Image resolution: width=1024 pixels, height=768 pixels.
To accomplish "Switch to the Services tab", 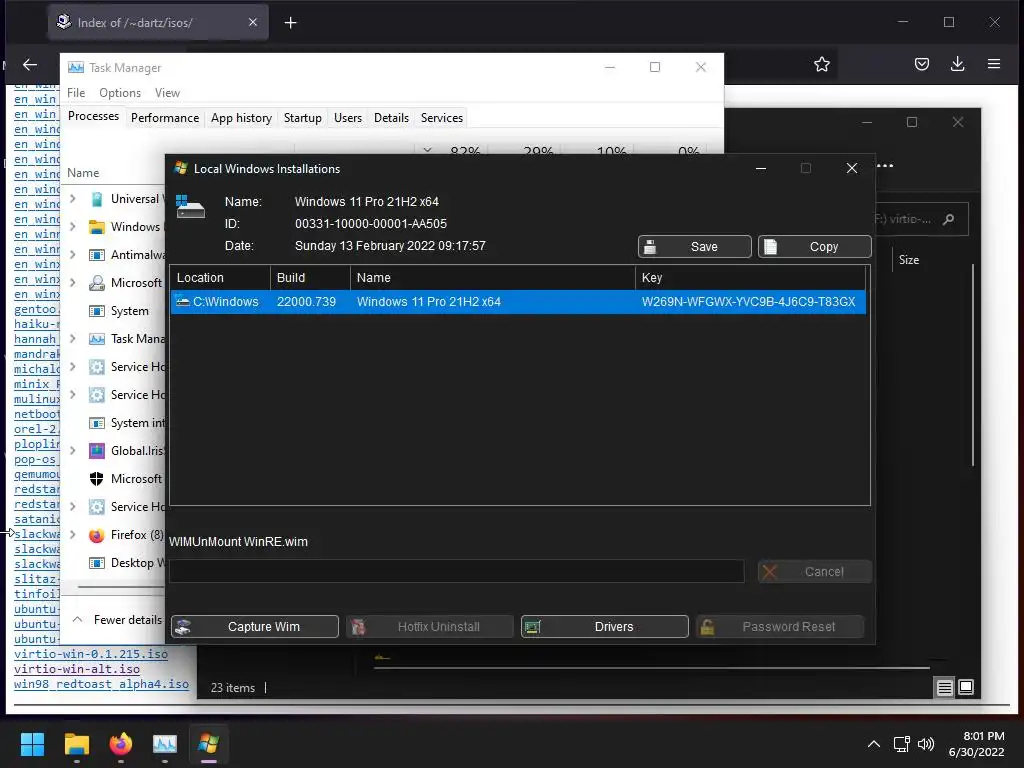I will (441, 118).
